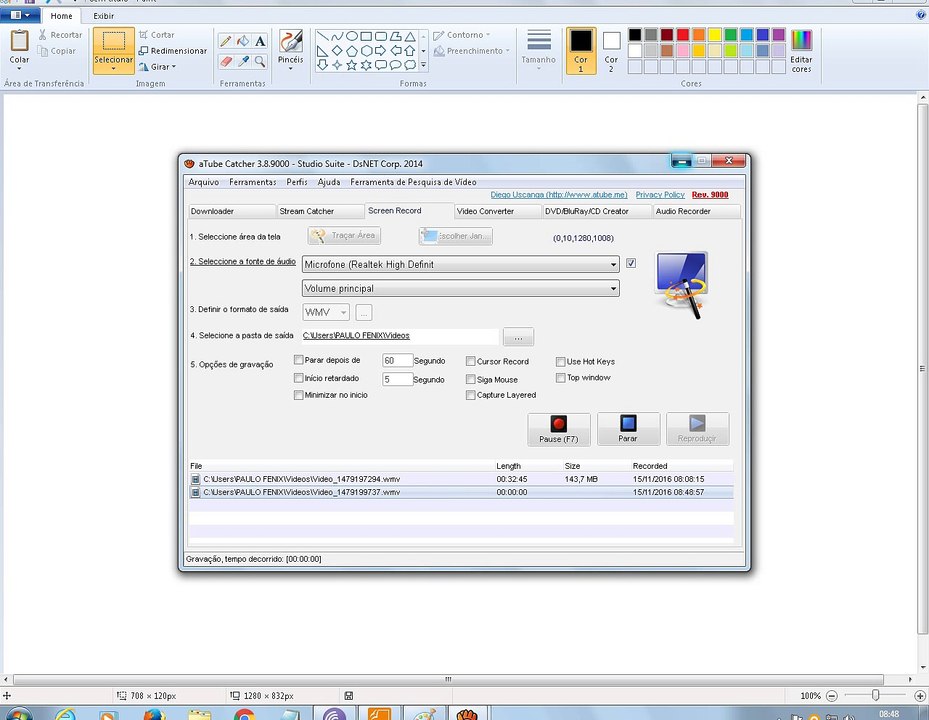This screenshot has height=720, width=929.
Task: Select Cor 2 color box
Action: [611, 51]
